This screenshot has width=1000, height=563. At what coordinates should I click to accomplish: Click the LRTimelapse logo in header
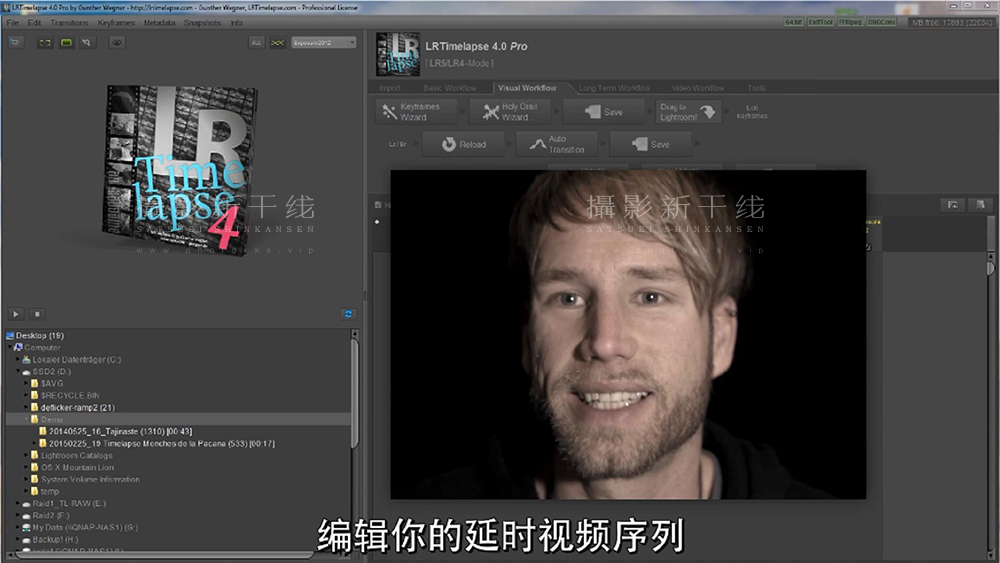[x=398, y=54]
